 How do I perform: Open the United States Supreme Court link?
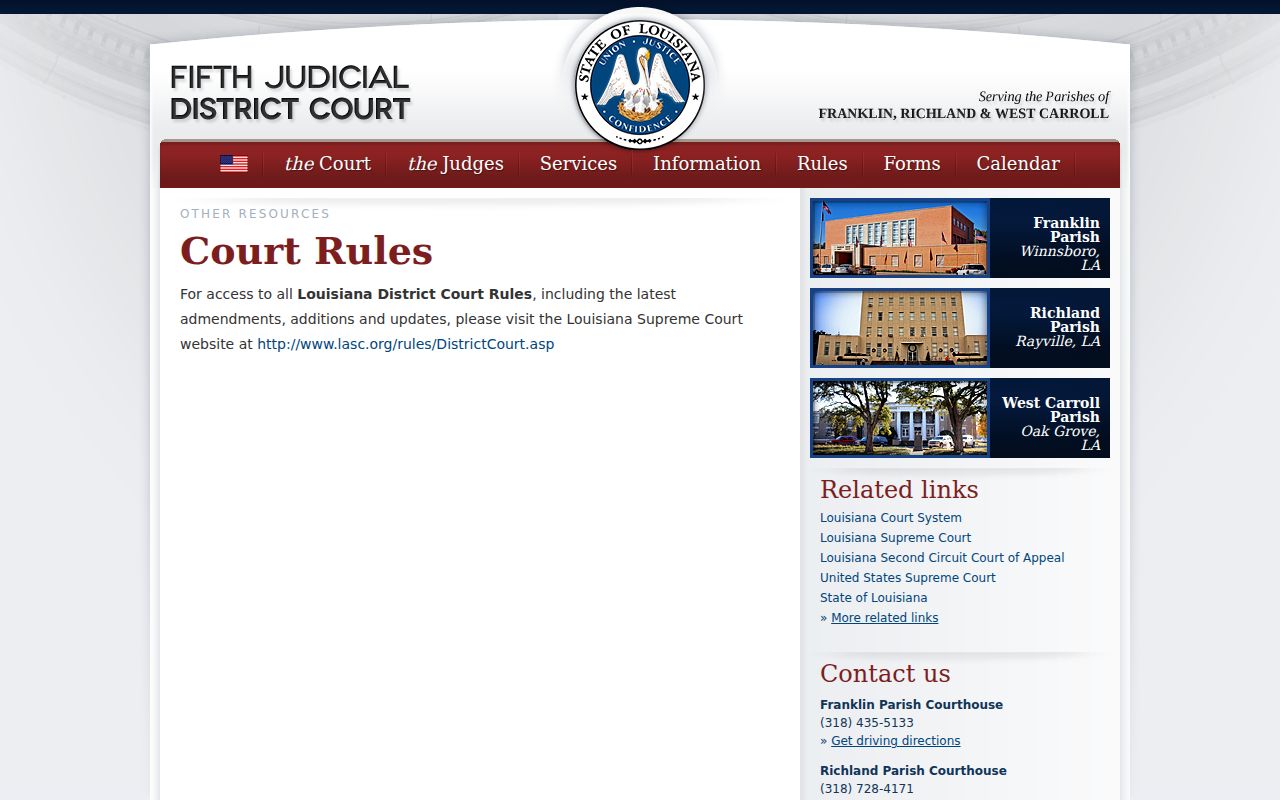[908, 578]
